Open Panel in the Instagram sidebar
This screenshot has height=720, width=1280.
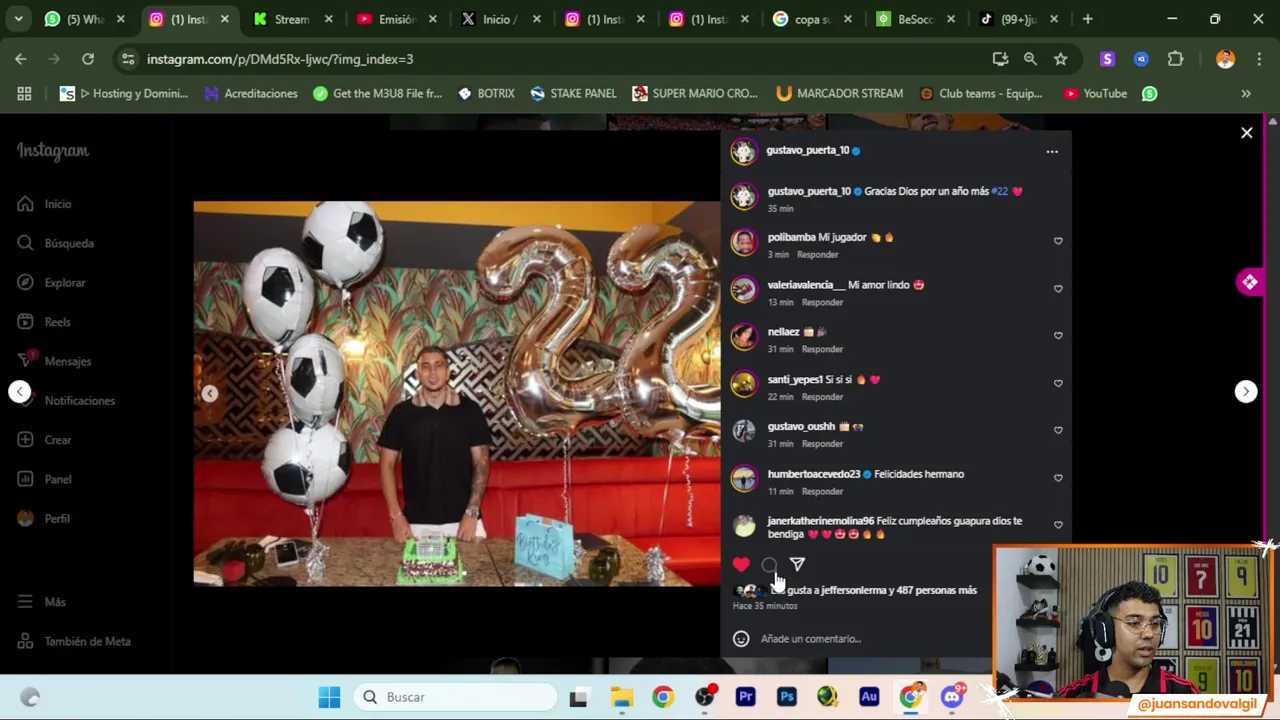tap(44, 479)
